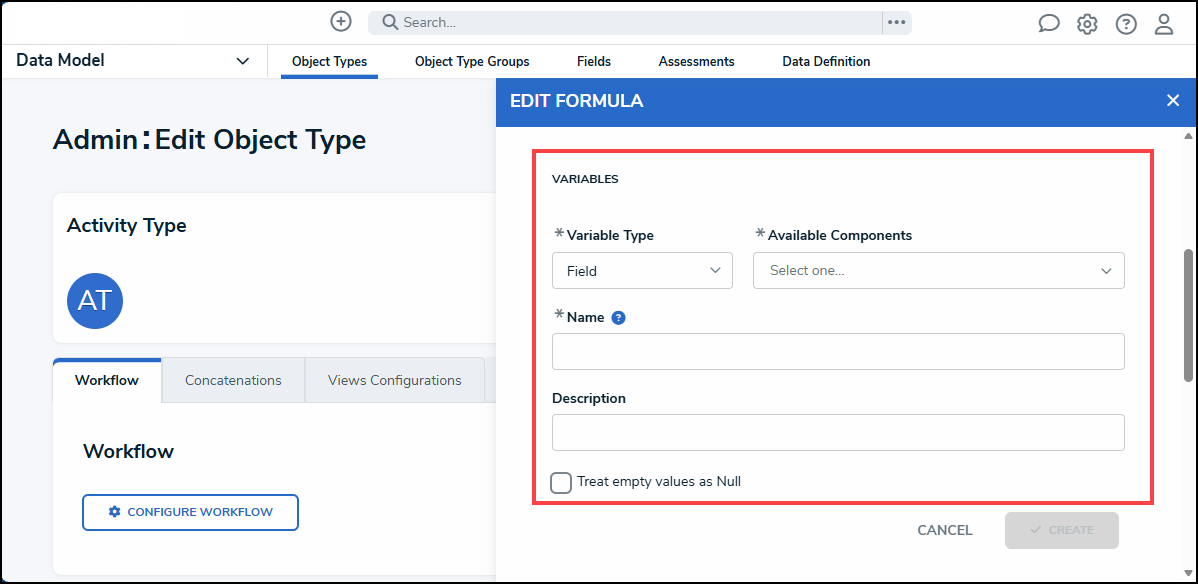
Task: Switch to the Object Type Groups tab
Action: (472, 62)
